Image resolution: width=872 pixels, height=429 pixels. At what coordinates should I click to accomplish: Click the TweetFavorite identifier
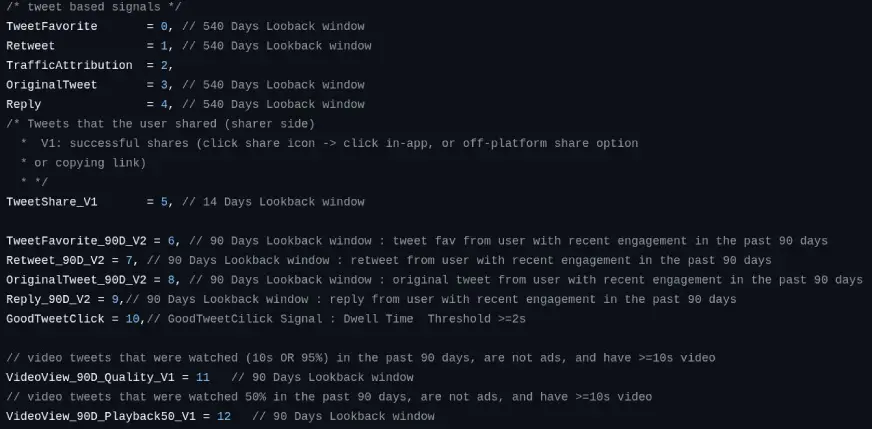52,26
